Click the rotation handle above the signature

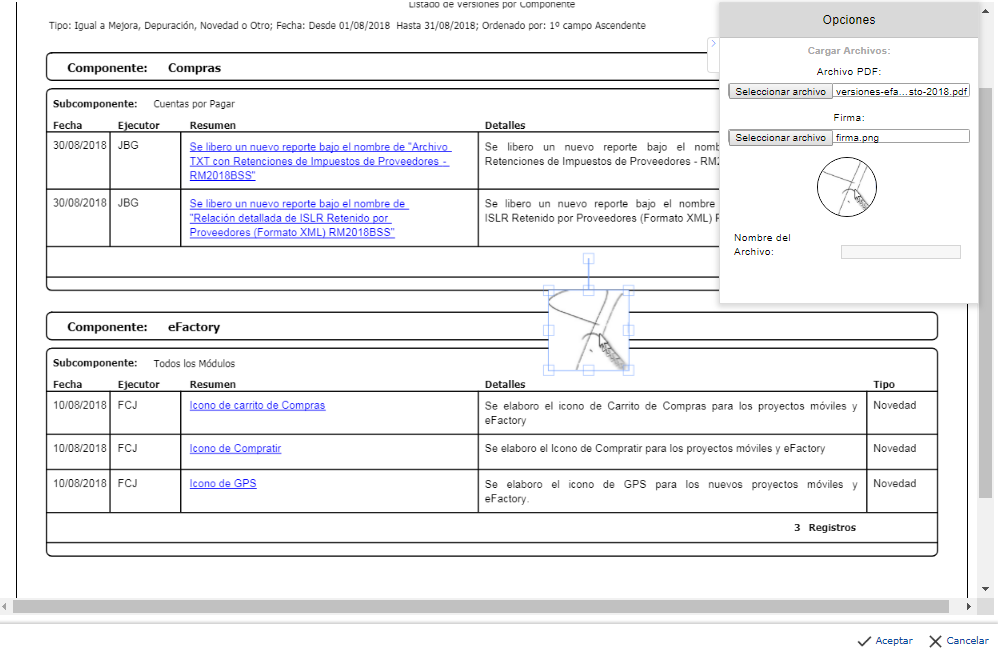pos(588,257)
